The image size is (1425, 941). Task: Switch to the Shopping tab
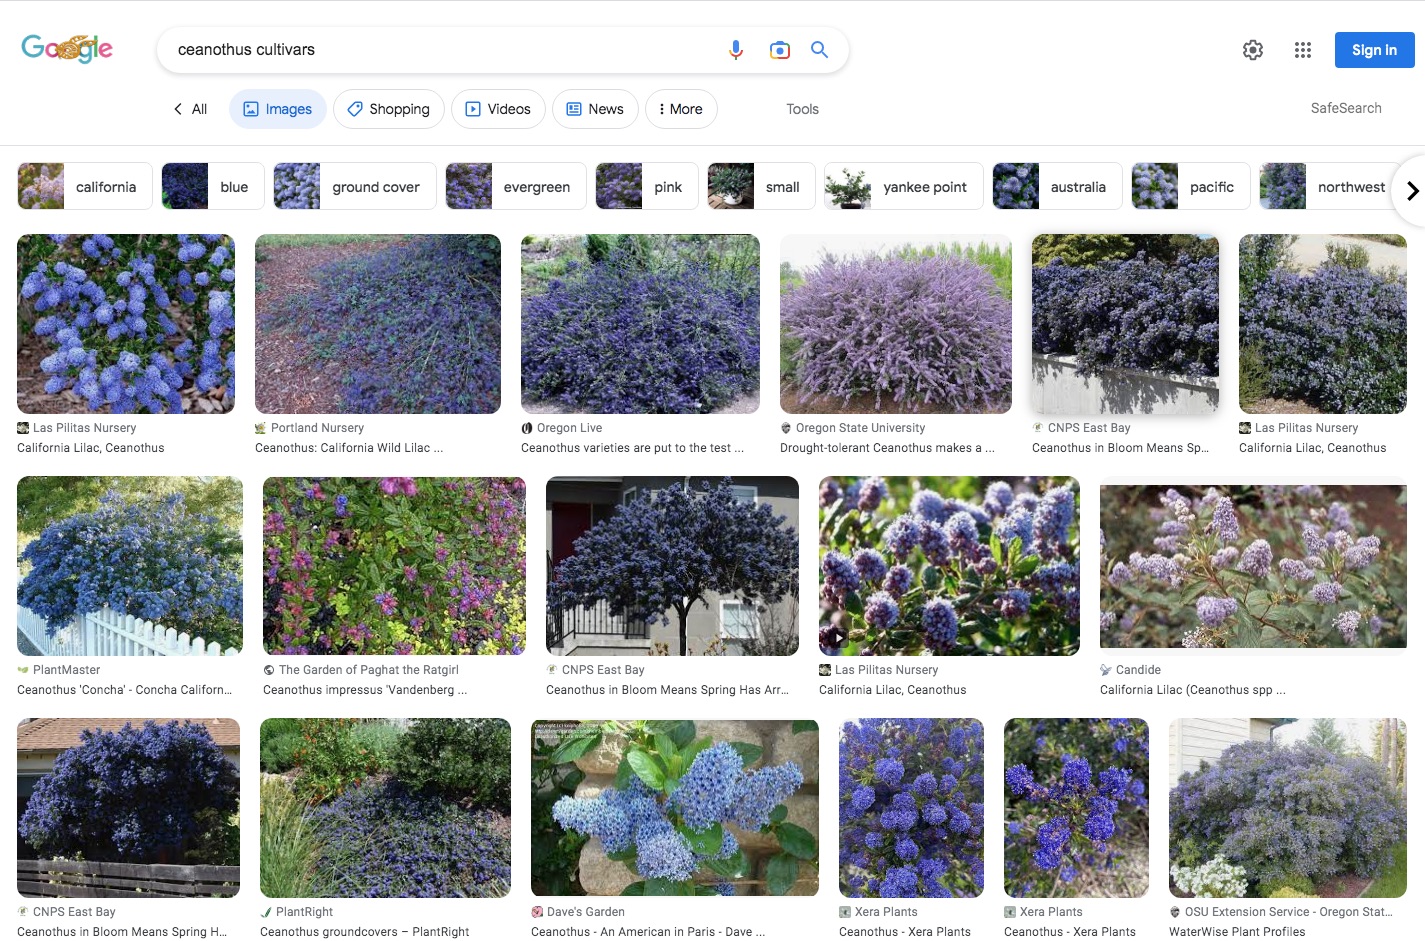click(389, 109)
